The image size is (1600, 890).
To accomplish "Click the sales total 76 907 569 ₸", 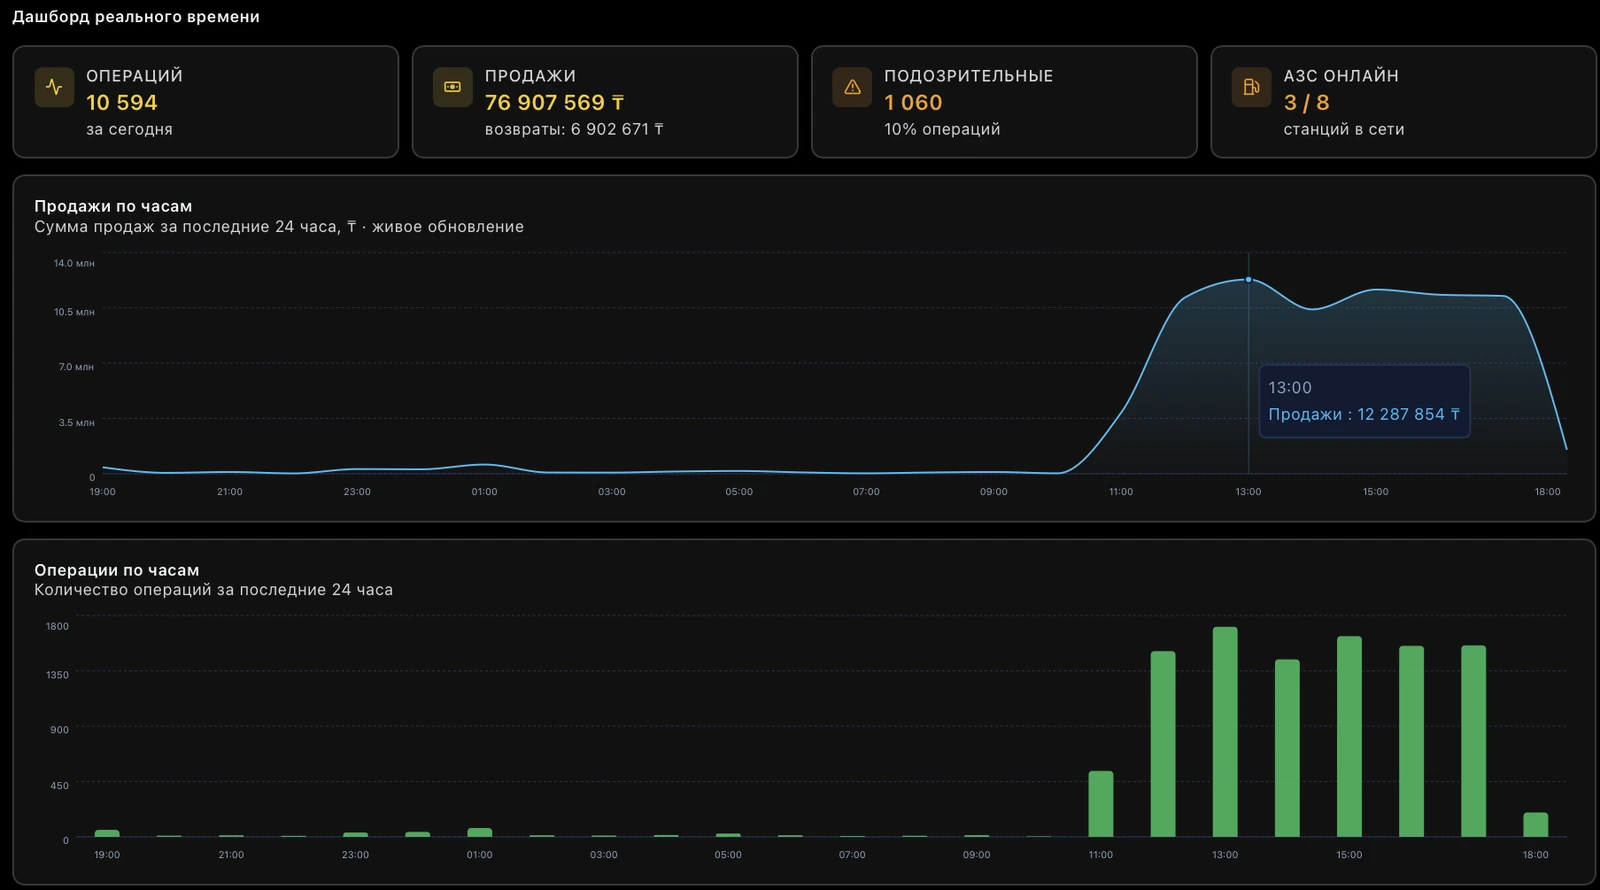I will click(x=554, y=102).
